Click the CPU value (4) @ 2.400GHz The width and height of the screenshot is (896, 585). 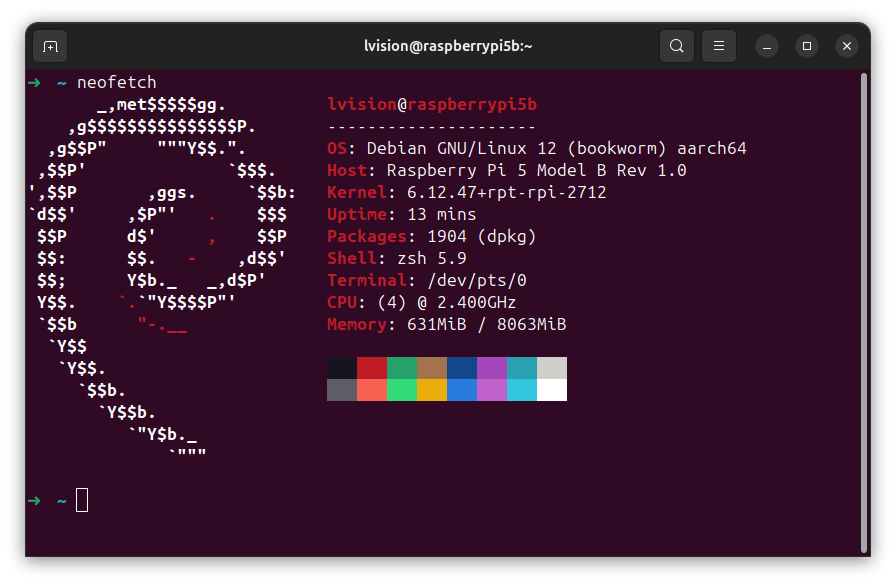[447, 302]
